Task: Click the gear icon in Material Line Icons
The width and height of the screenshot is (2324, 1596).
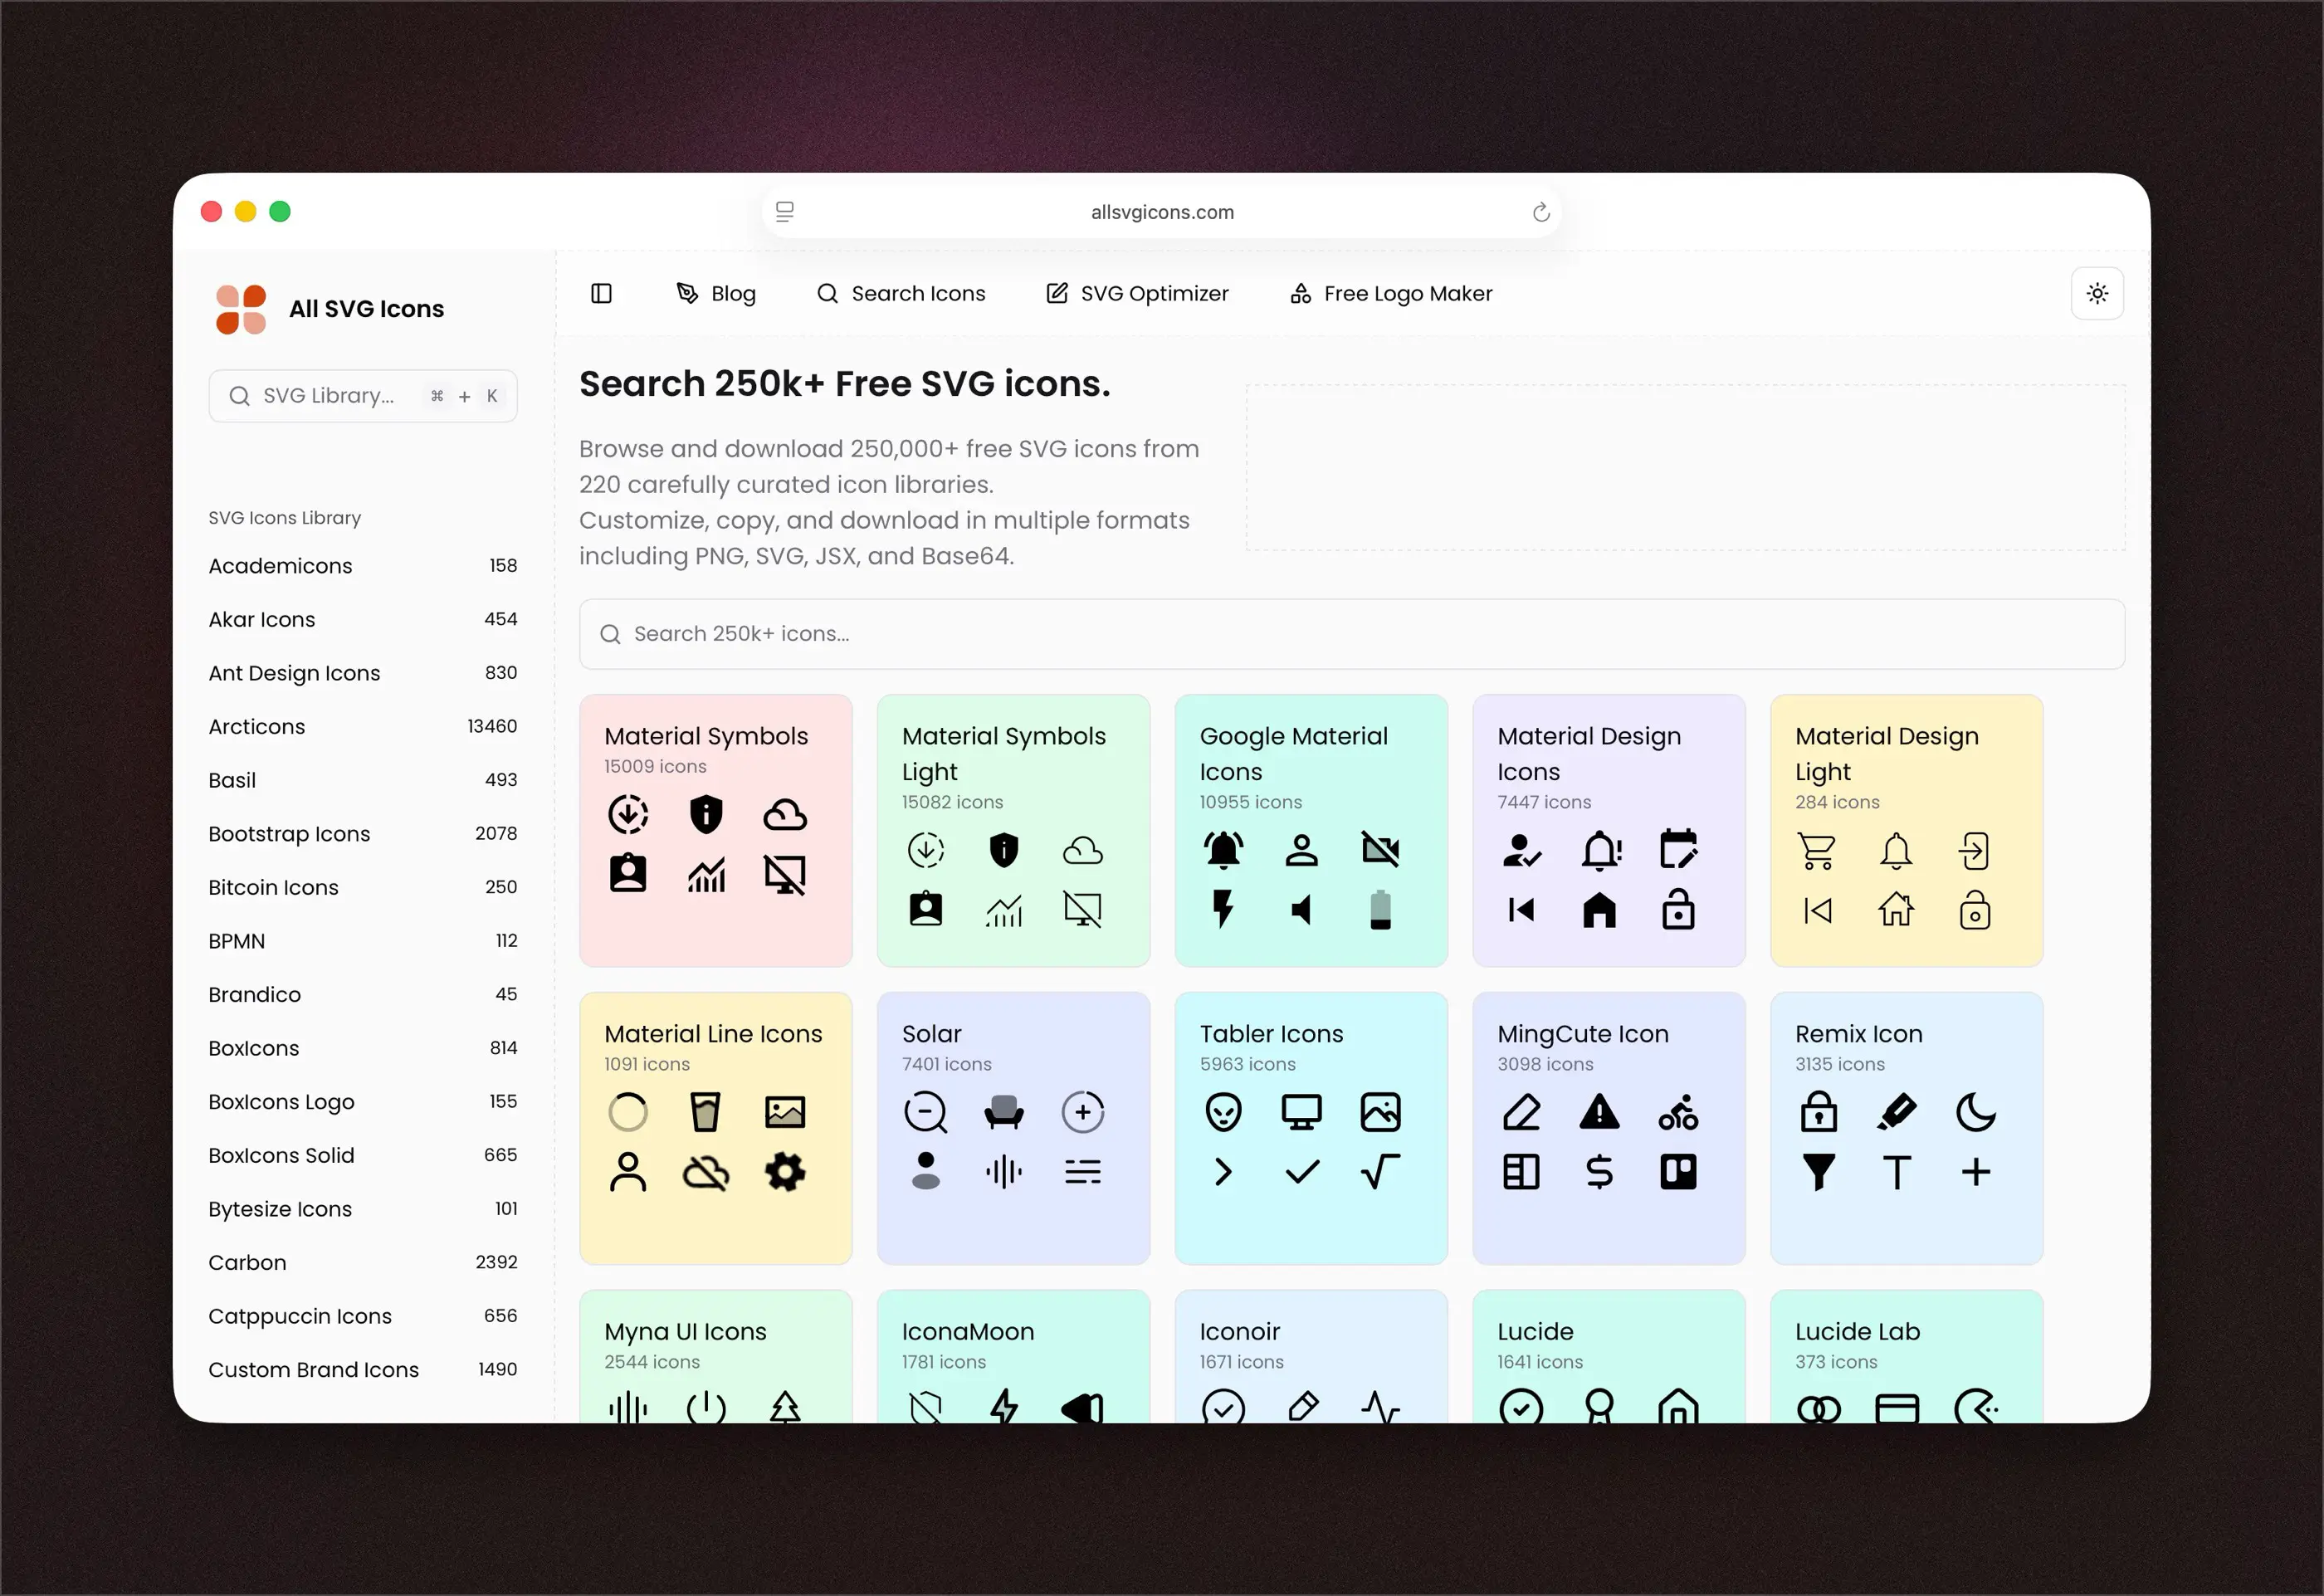Action: [x=785, y=1171]
